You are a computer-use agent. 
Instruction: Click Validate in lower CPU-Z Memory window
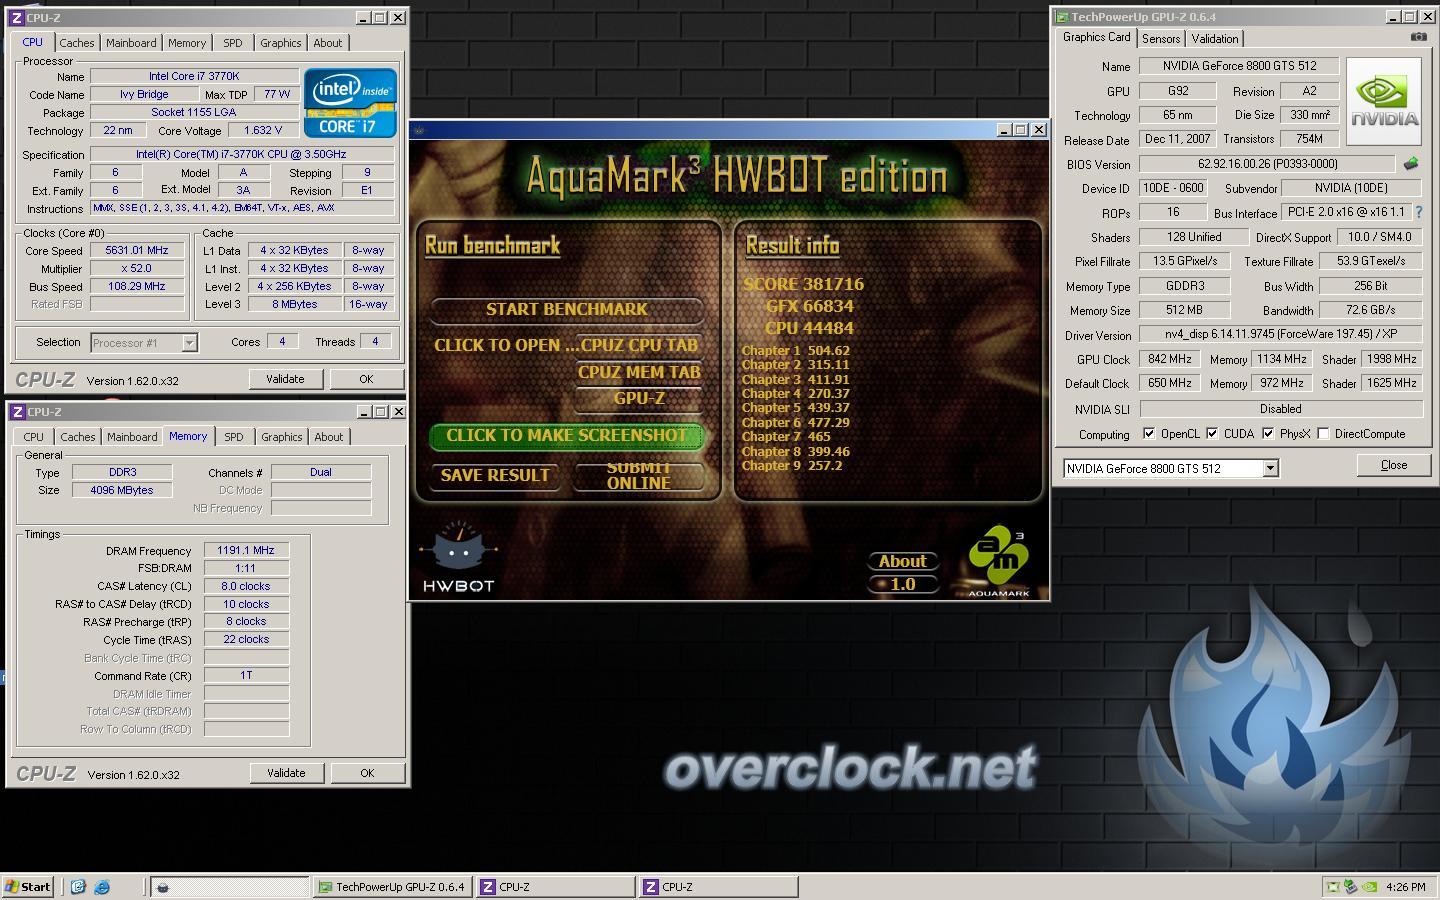tap(286, 773)
